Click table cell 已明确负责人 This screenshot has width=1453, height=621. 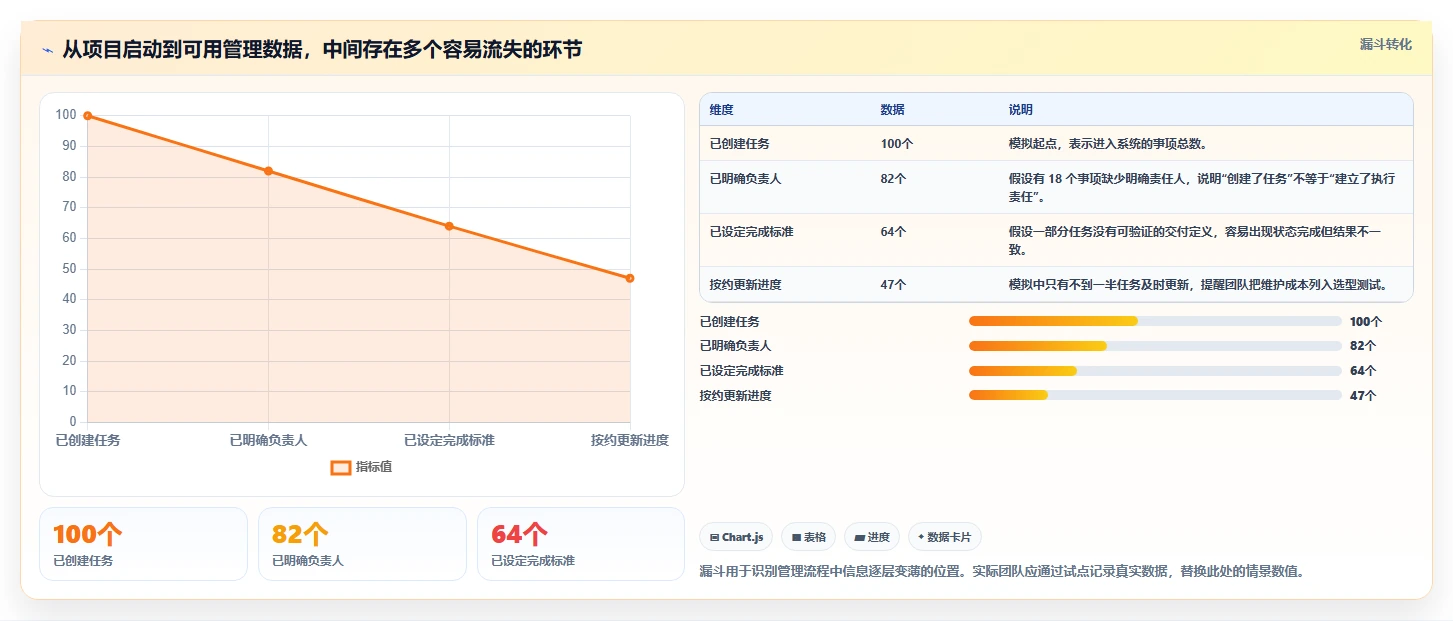[x=745, y=179]
